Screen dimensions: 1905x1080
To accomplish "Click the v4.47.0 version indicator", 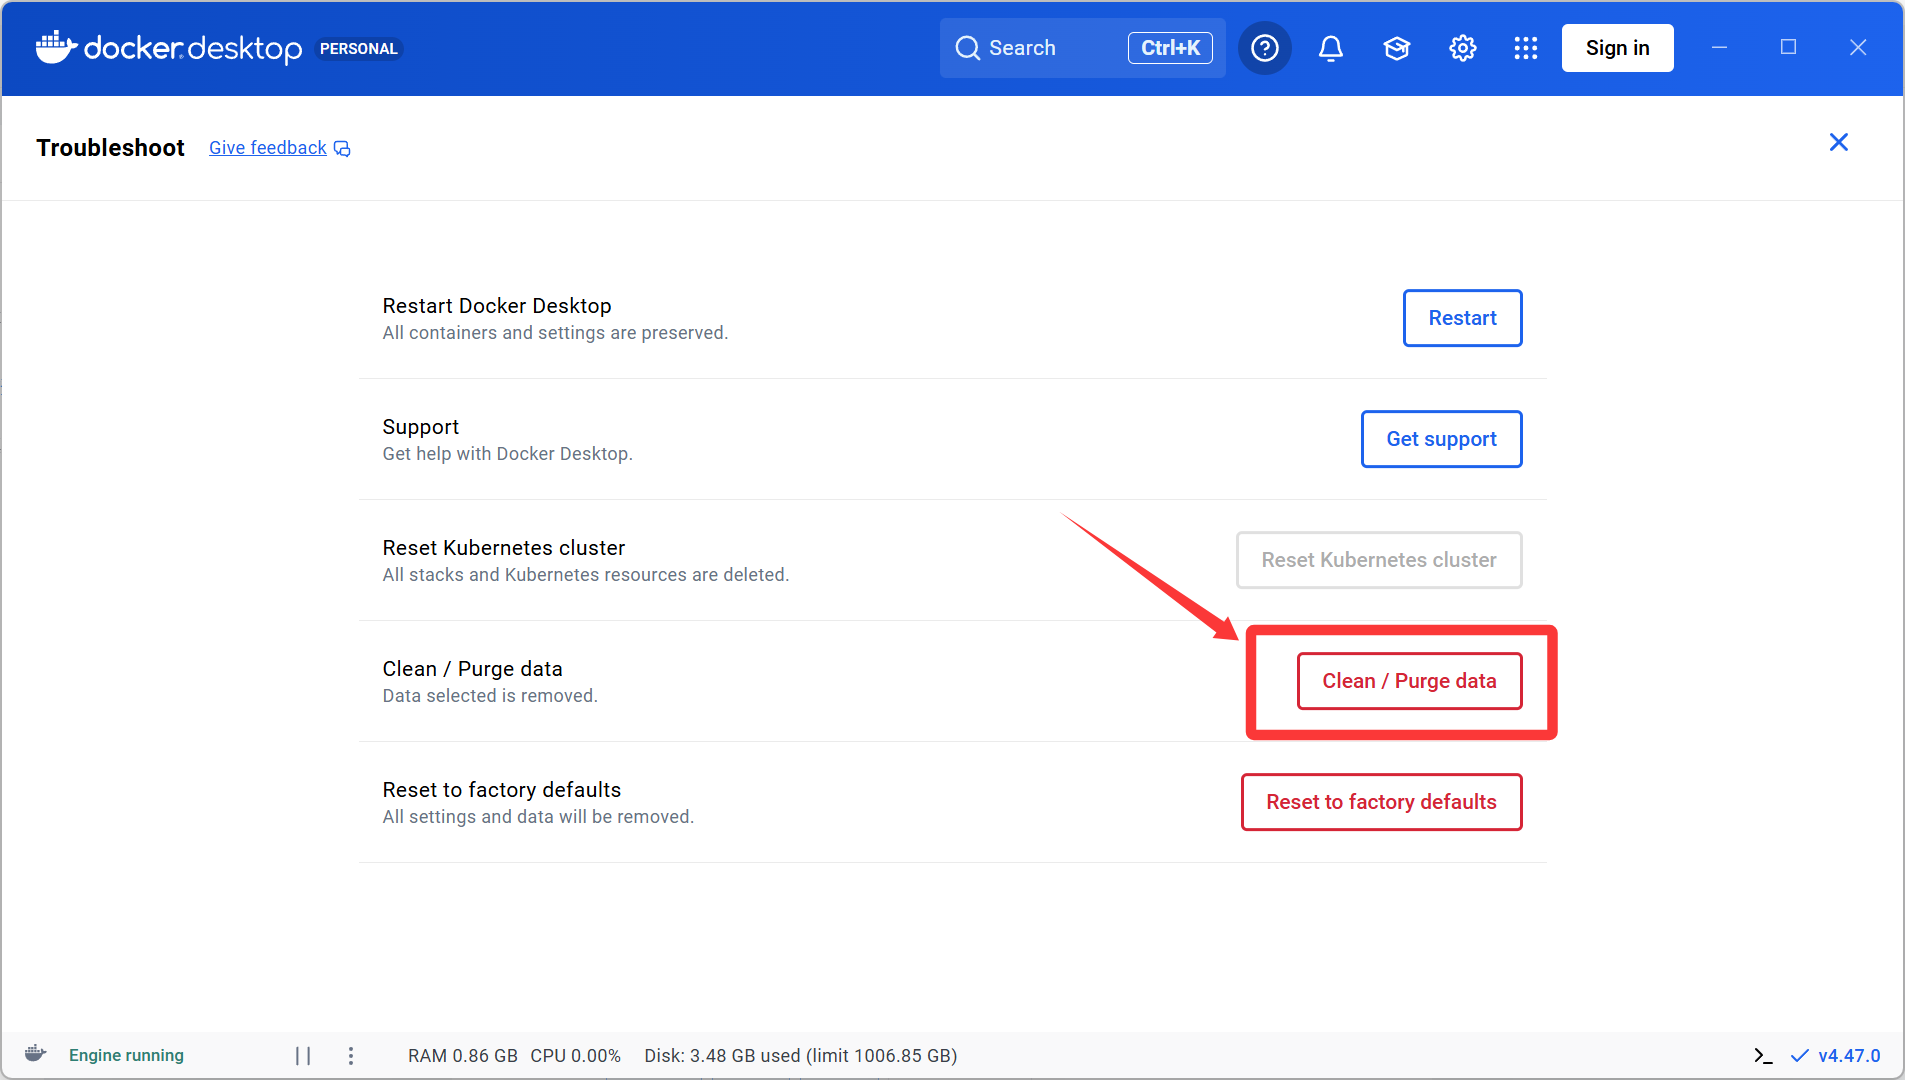I will (1836, 1056).
